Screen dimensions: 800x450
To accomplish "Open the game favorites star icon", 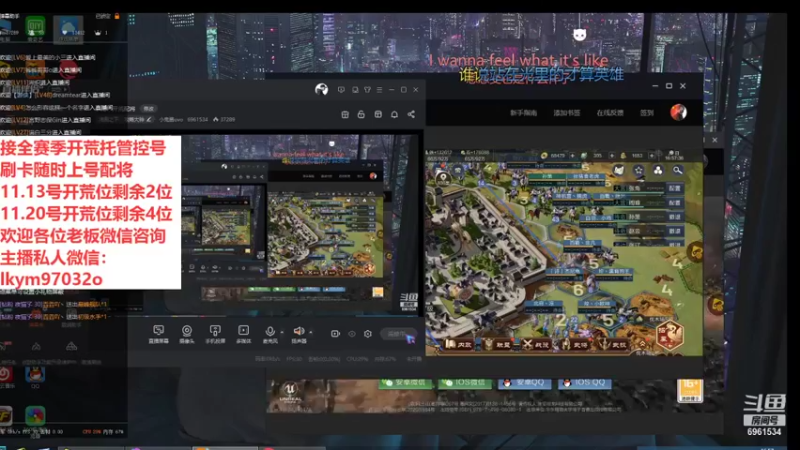I will 638,170.
